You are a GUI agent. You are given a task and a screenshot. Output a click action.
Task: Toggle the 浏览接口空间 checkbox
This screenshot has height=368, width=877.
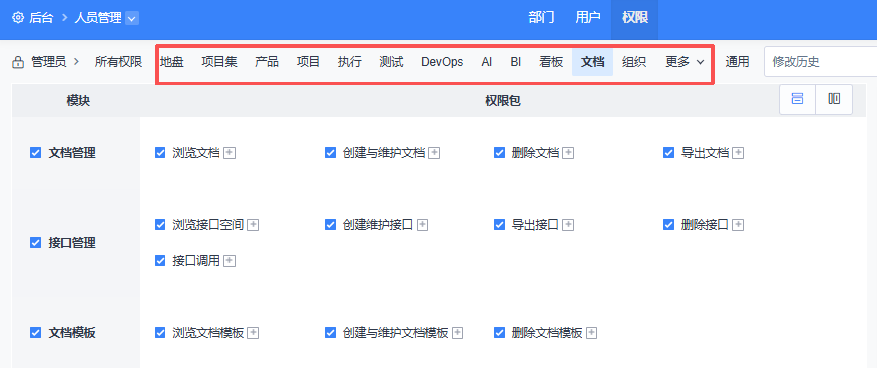pos(160,225)
